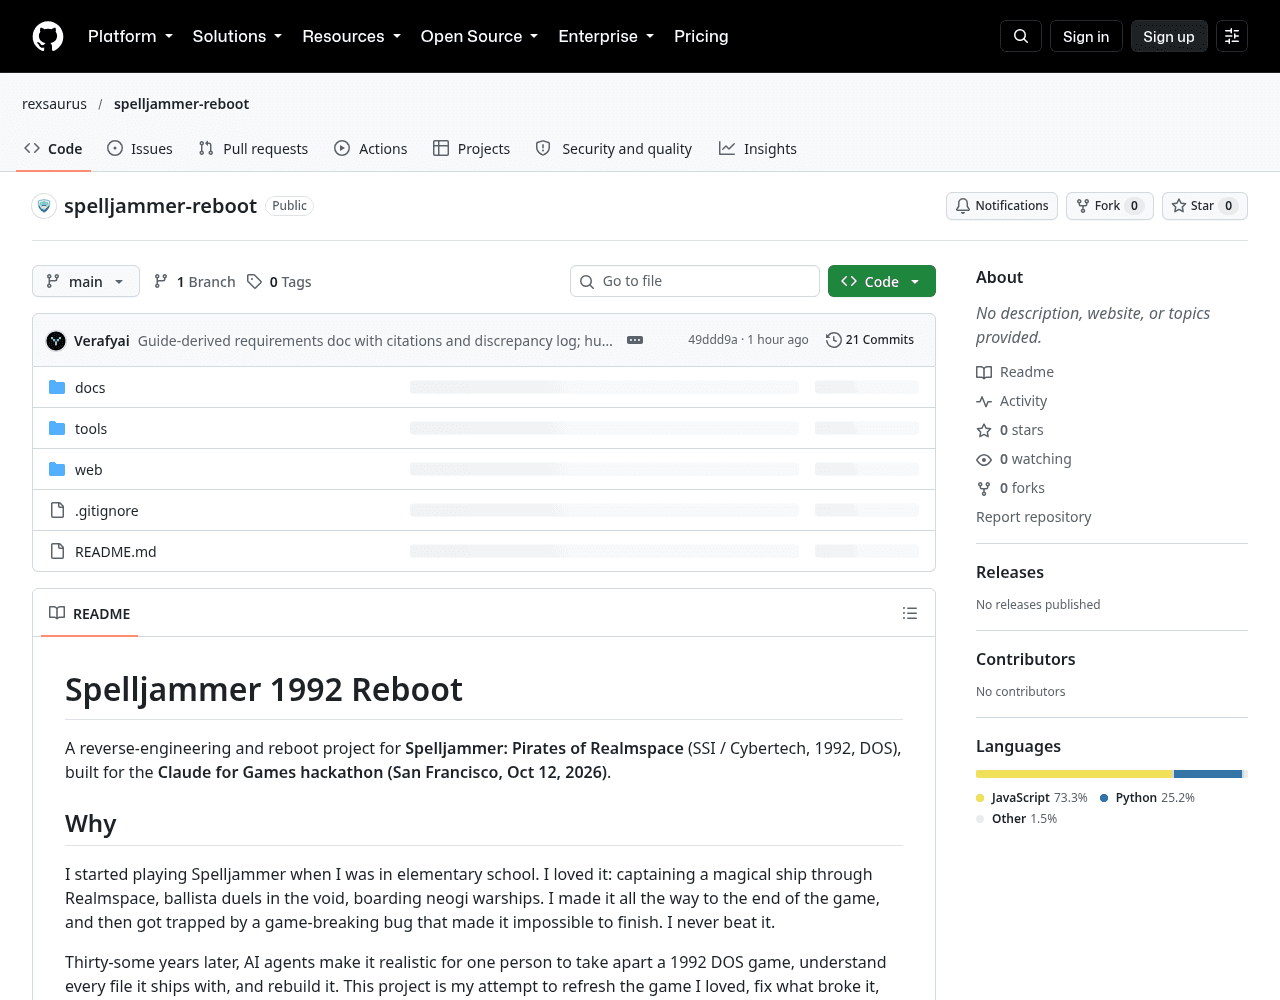Open the 1 Branch link
Image resolution: width=1280 pixels, height=1000 pixels.
(195, 281)
